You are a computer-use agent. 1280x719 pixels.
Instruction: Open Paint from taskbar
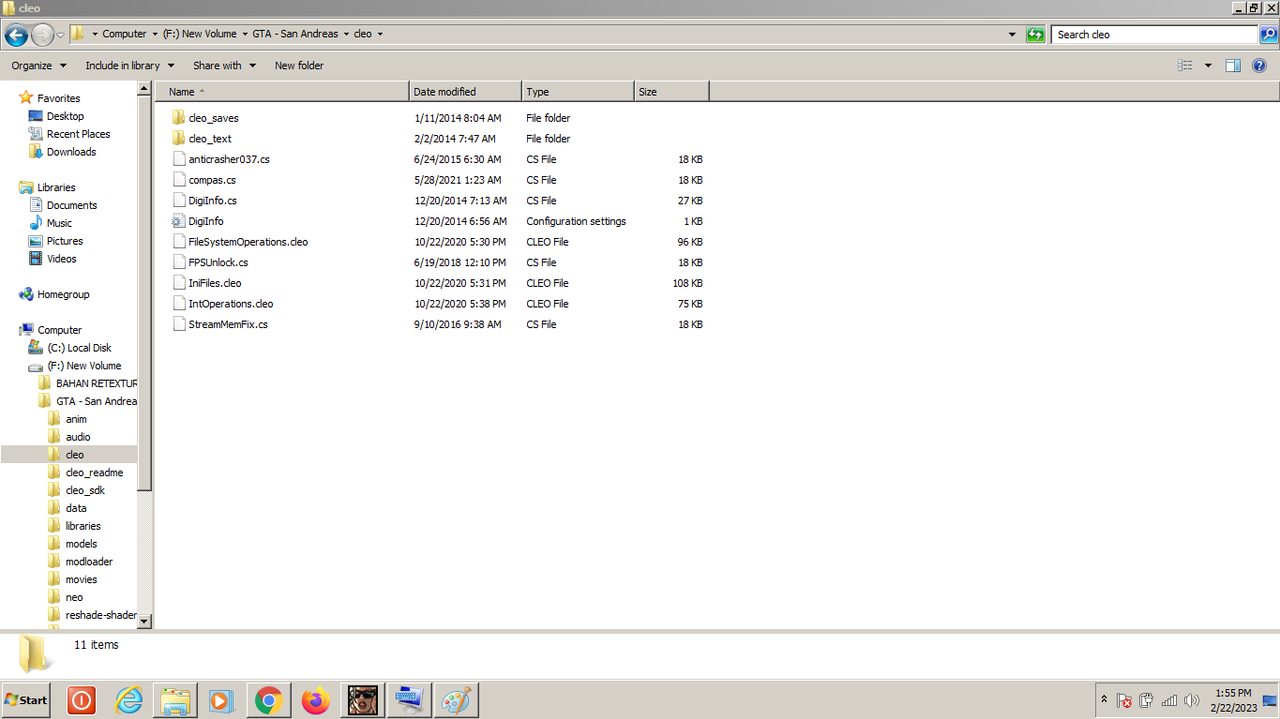point(457,701)
